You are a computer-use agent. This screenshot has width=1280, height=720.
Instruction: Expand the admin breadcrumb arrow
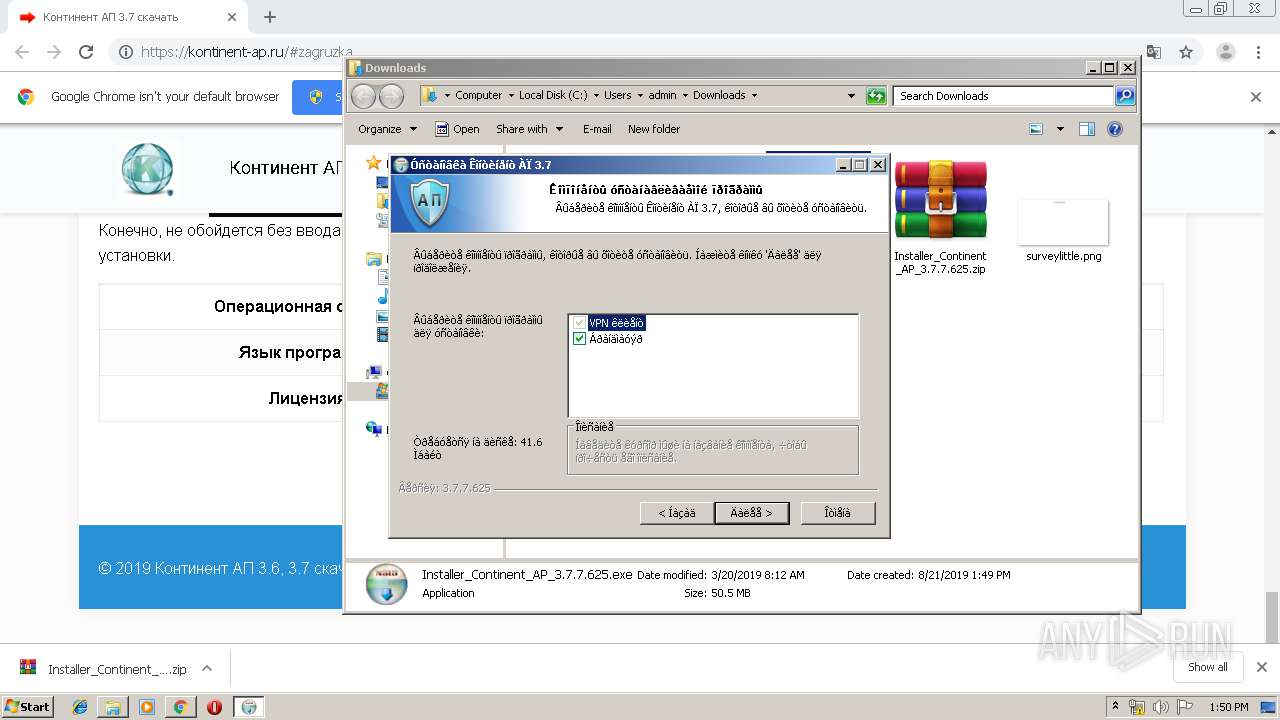[685, 96]
